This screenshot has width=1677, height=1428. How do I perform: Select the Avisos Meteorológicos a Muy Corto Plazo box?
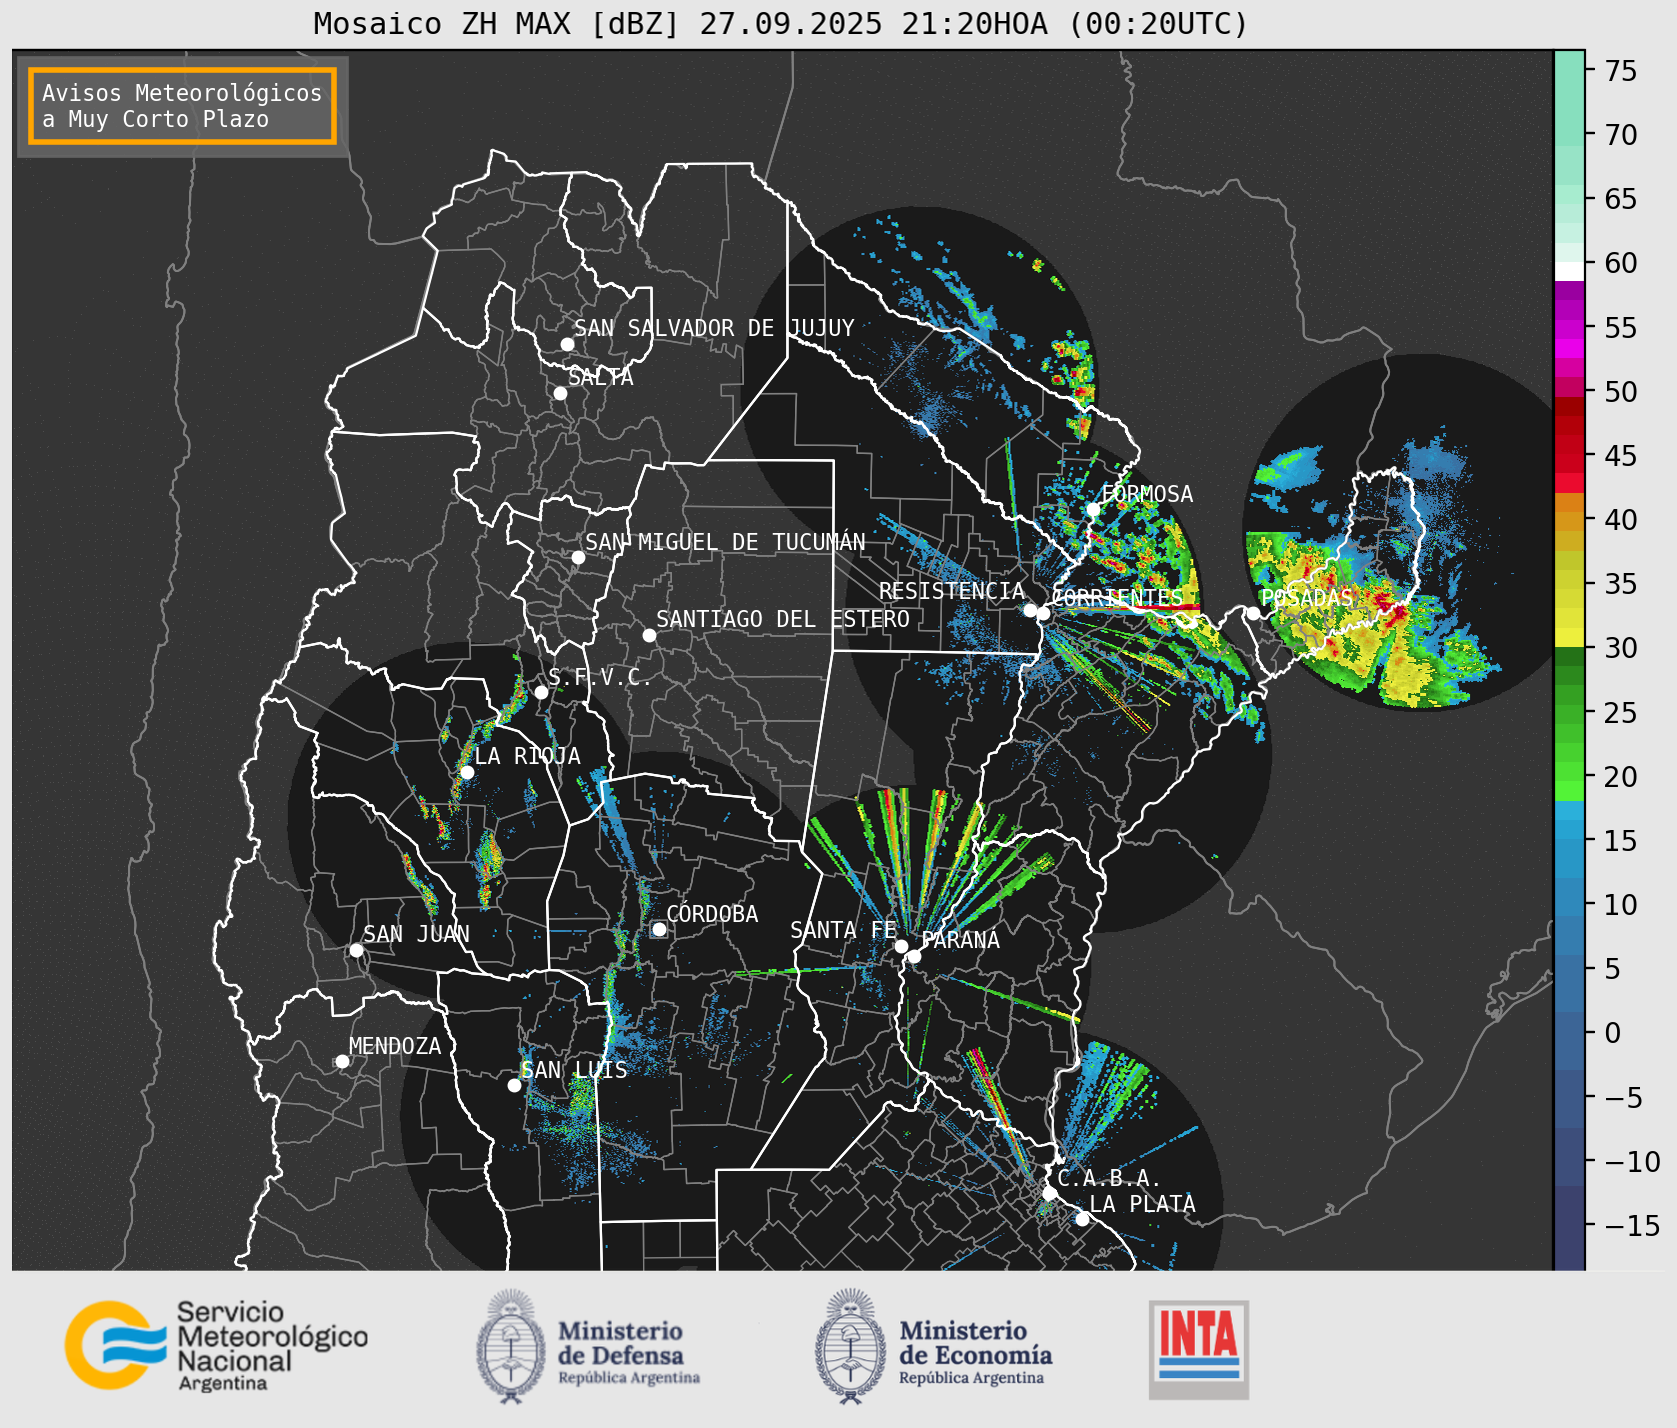tap(182, 106)
